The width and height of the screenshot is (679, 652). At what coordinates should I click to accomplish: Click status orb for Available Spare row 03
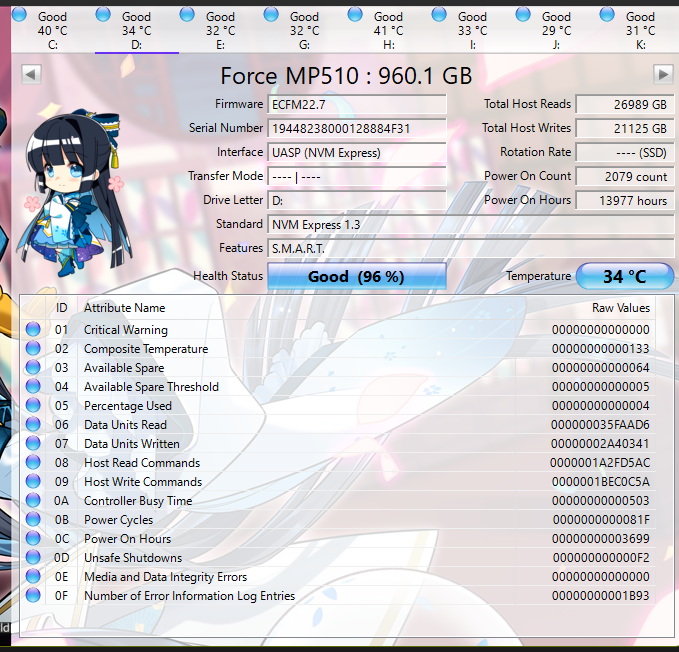pyautogui.click(x=33, y=368)
